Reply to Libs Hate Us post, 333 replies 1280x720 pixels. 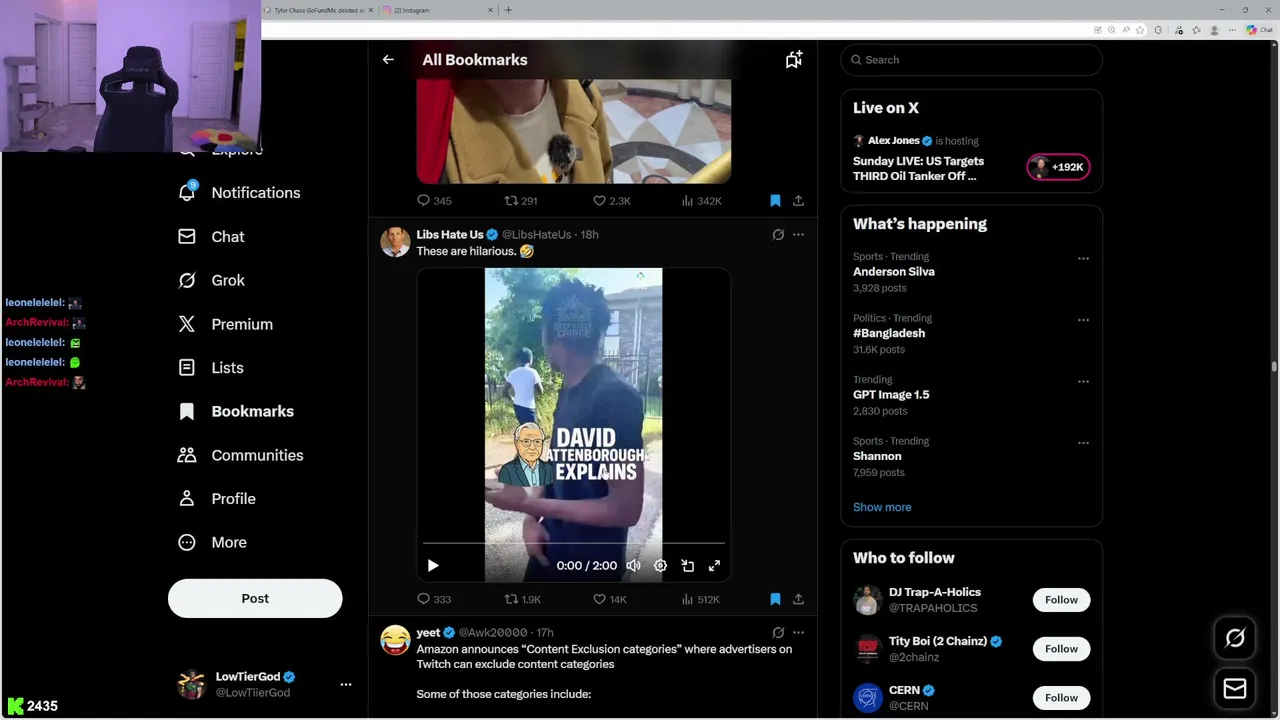(x=434, y=599)
